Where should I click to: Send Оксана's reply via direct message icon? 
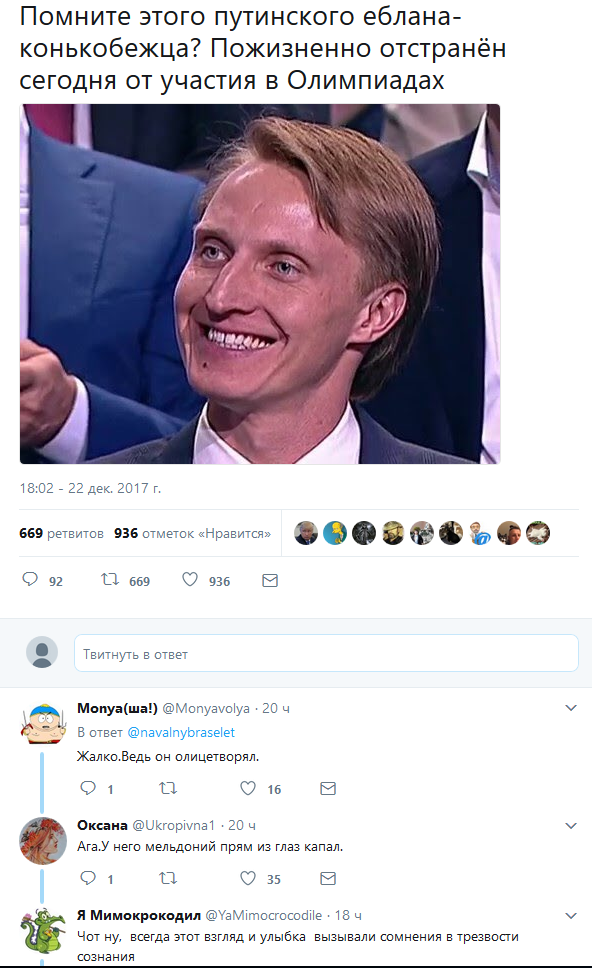pos(328,878)
